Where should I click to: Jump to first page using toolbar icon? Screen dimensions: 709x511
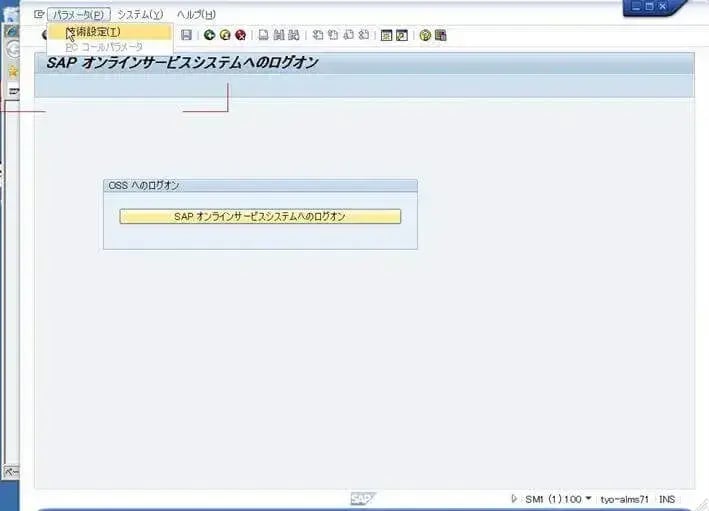(317, 35)
